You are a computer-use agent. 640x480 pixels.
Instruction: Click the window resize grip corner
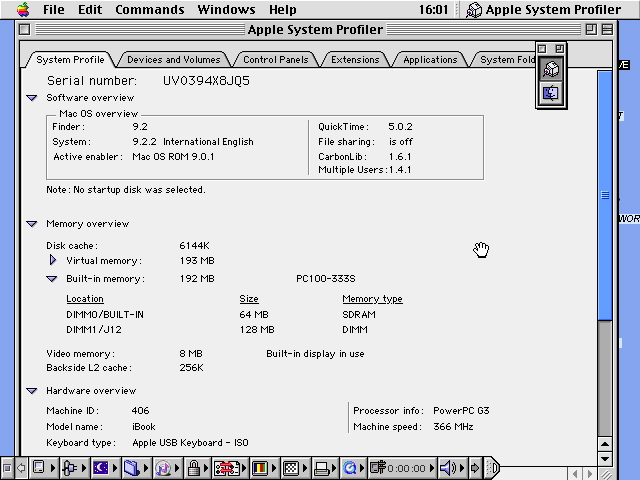coord(606,474)
